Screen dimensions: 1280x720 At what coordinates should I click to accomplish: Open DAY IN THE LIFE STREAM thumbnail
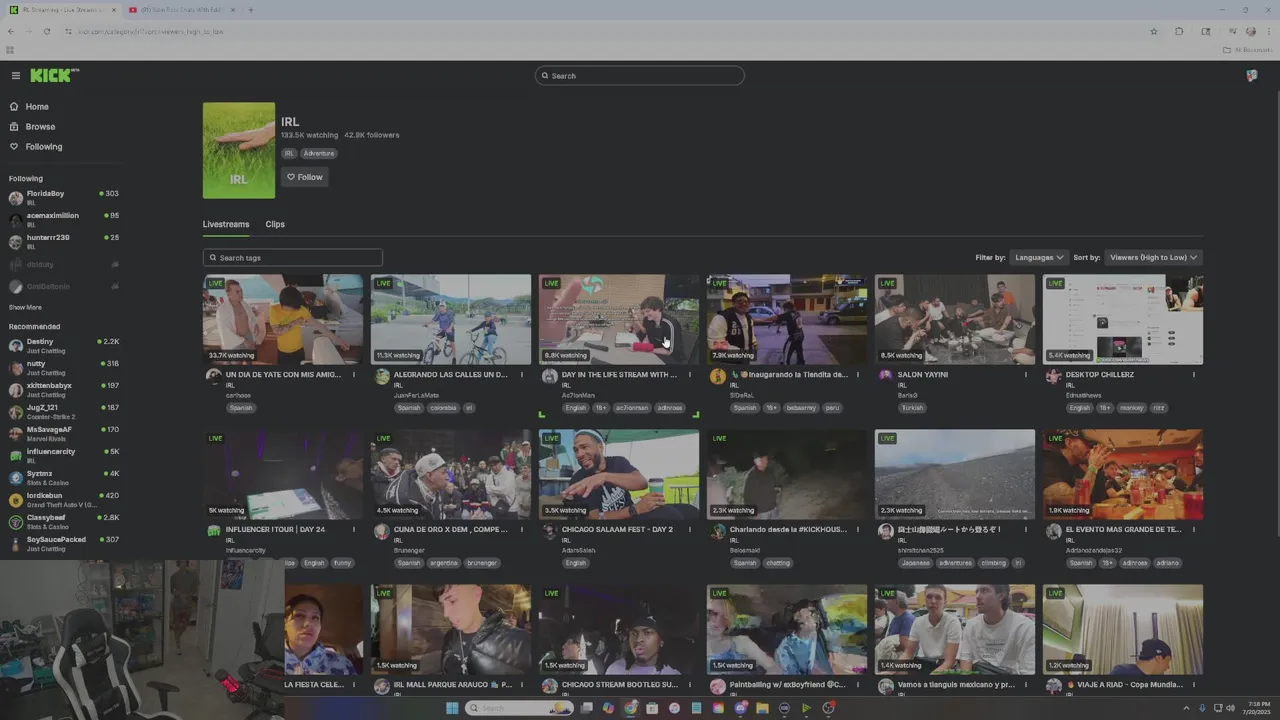tap(619, 320)
